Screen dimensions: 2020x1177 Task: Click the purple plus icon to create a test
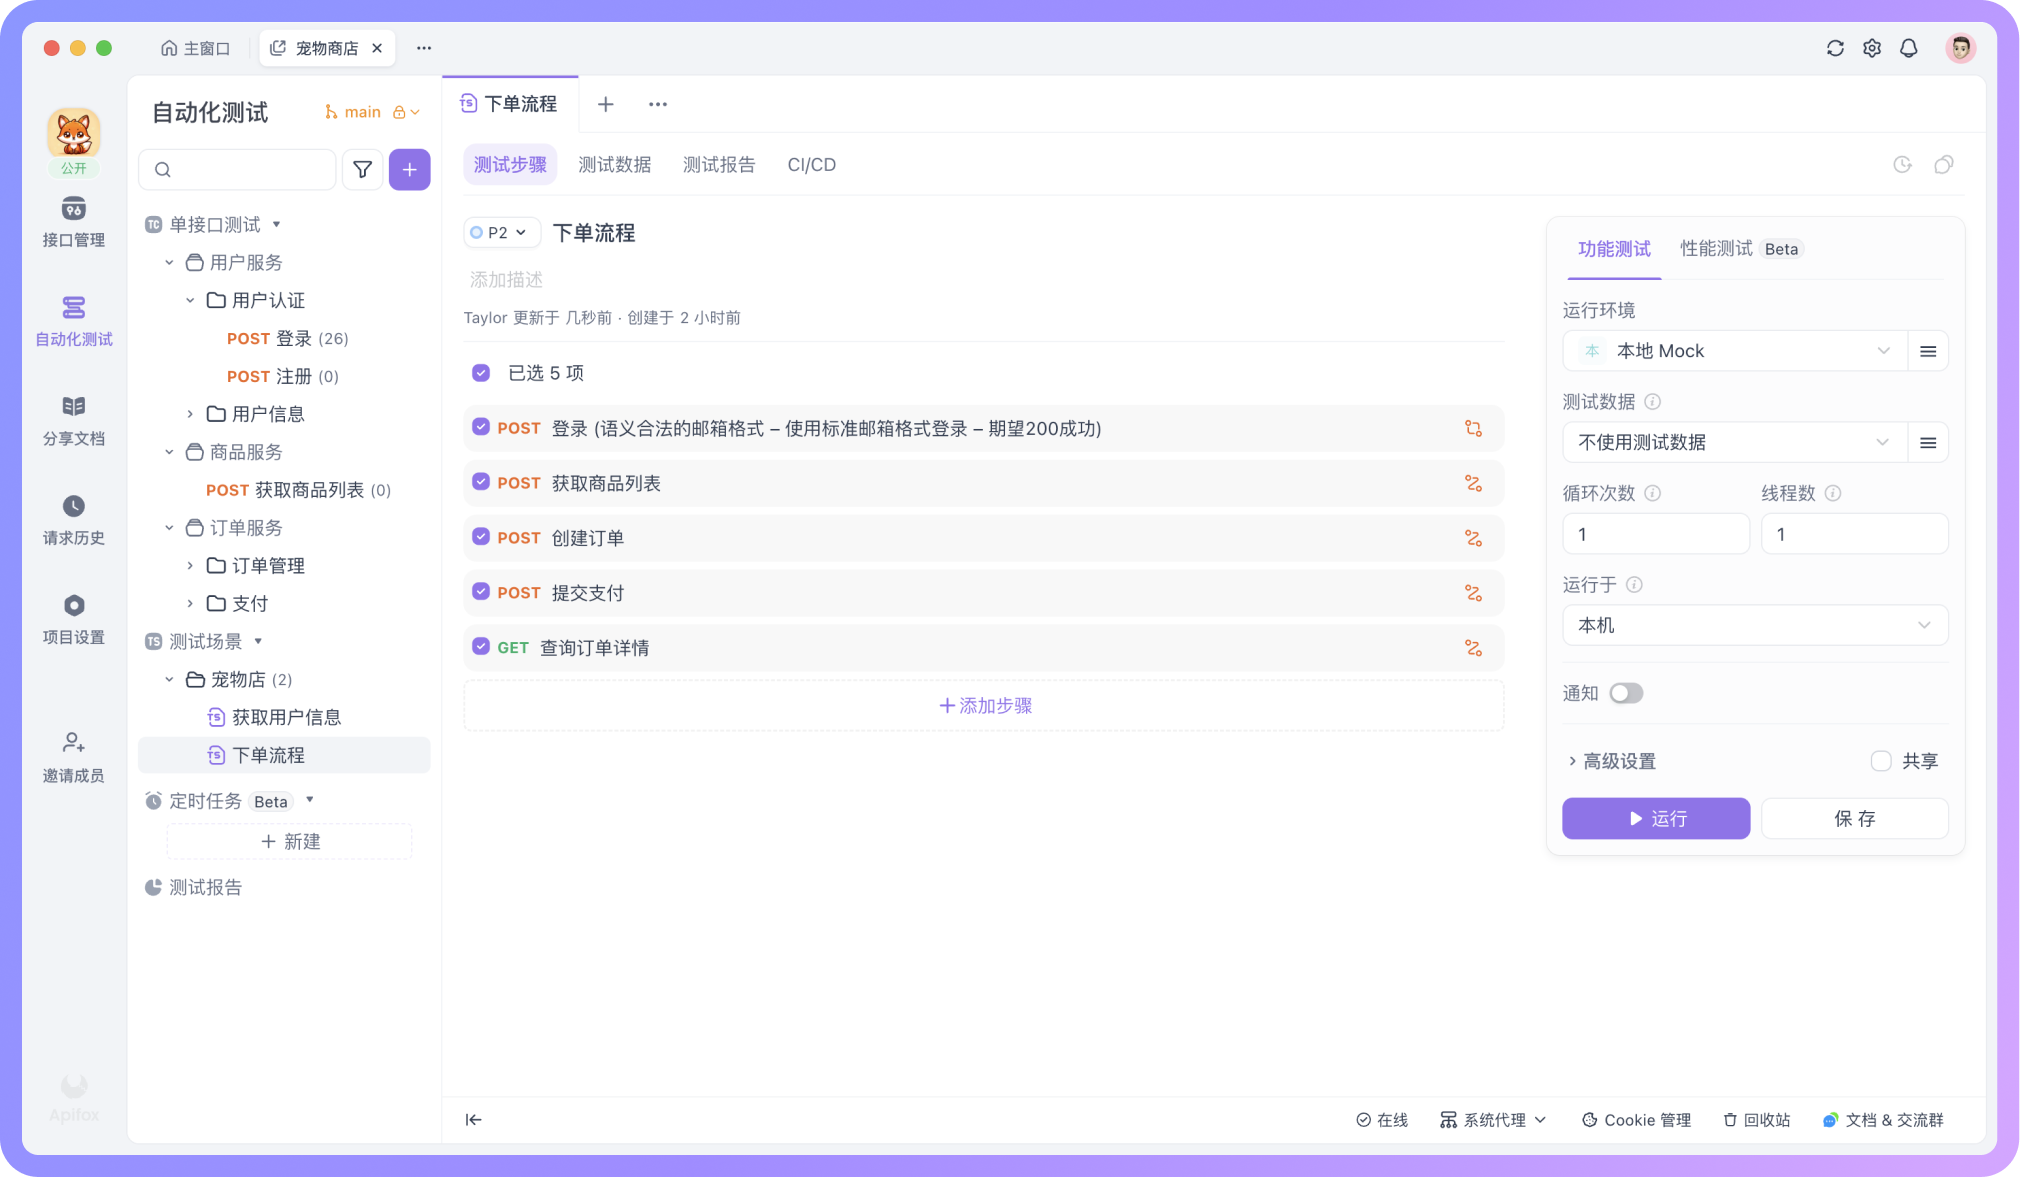coord(409,169)
